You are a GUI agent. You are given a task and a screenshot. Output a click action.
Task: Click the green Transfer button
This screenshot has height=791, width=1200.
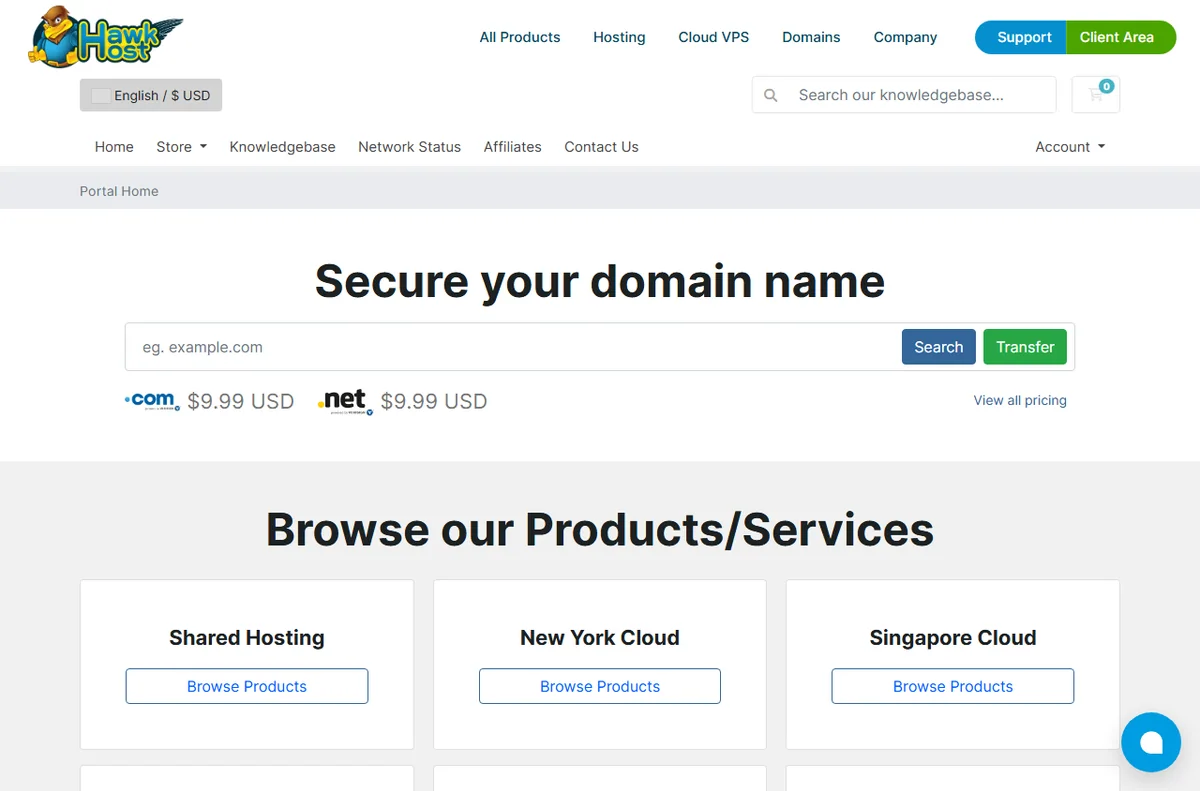(1025, 347)
